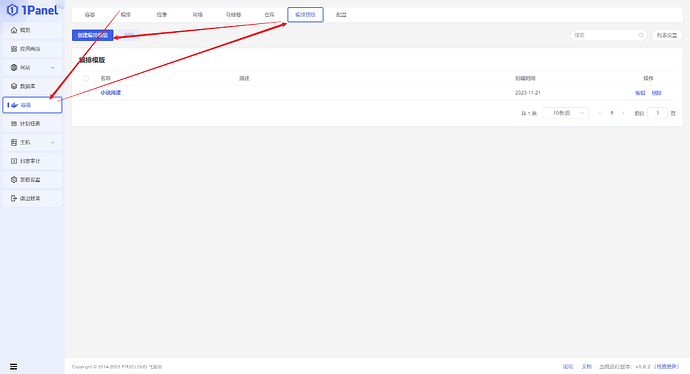This screenshot has height=374, width=690.
Task: Switch to the 存储卷 tab
Action: point(233,15)
